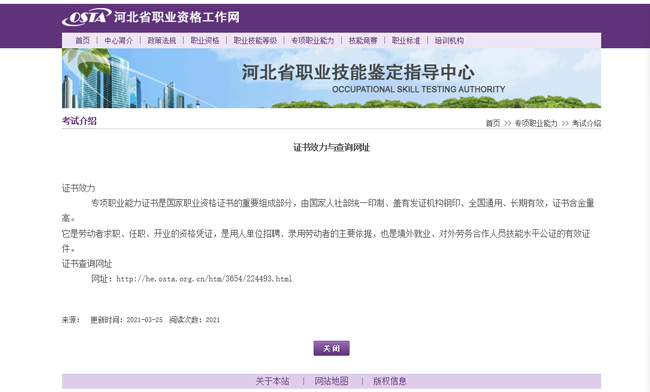
Task: Click 首页 in the breadcrumb trail
Action: point(493,123)
